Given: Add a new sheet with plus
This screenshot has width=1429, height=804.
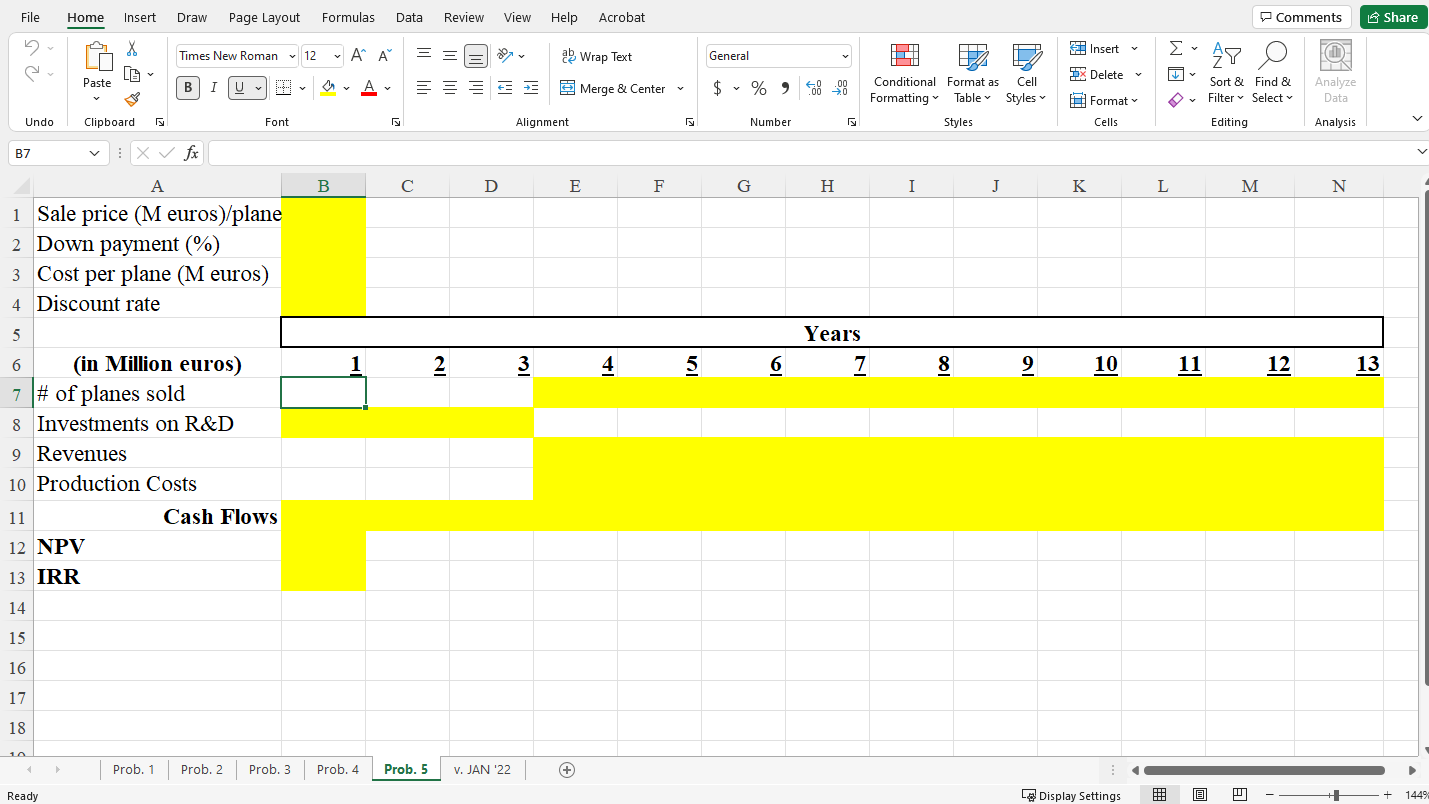Looking at the screenshot, I should (567, 769).
